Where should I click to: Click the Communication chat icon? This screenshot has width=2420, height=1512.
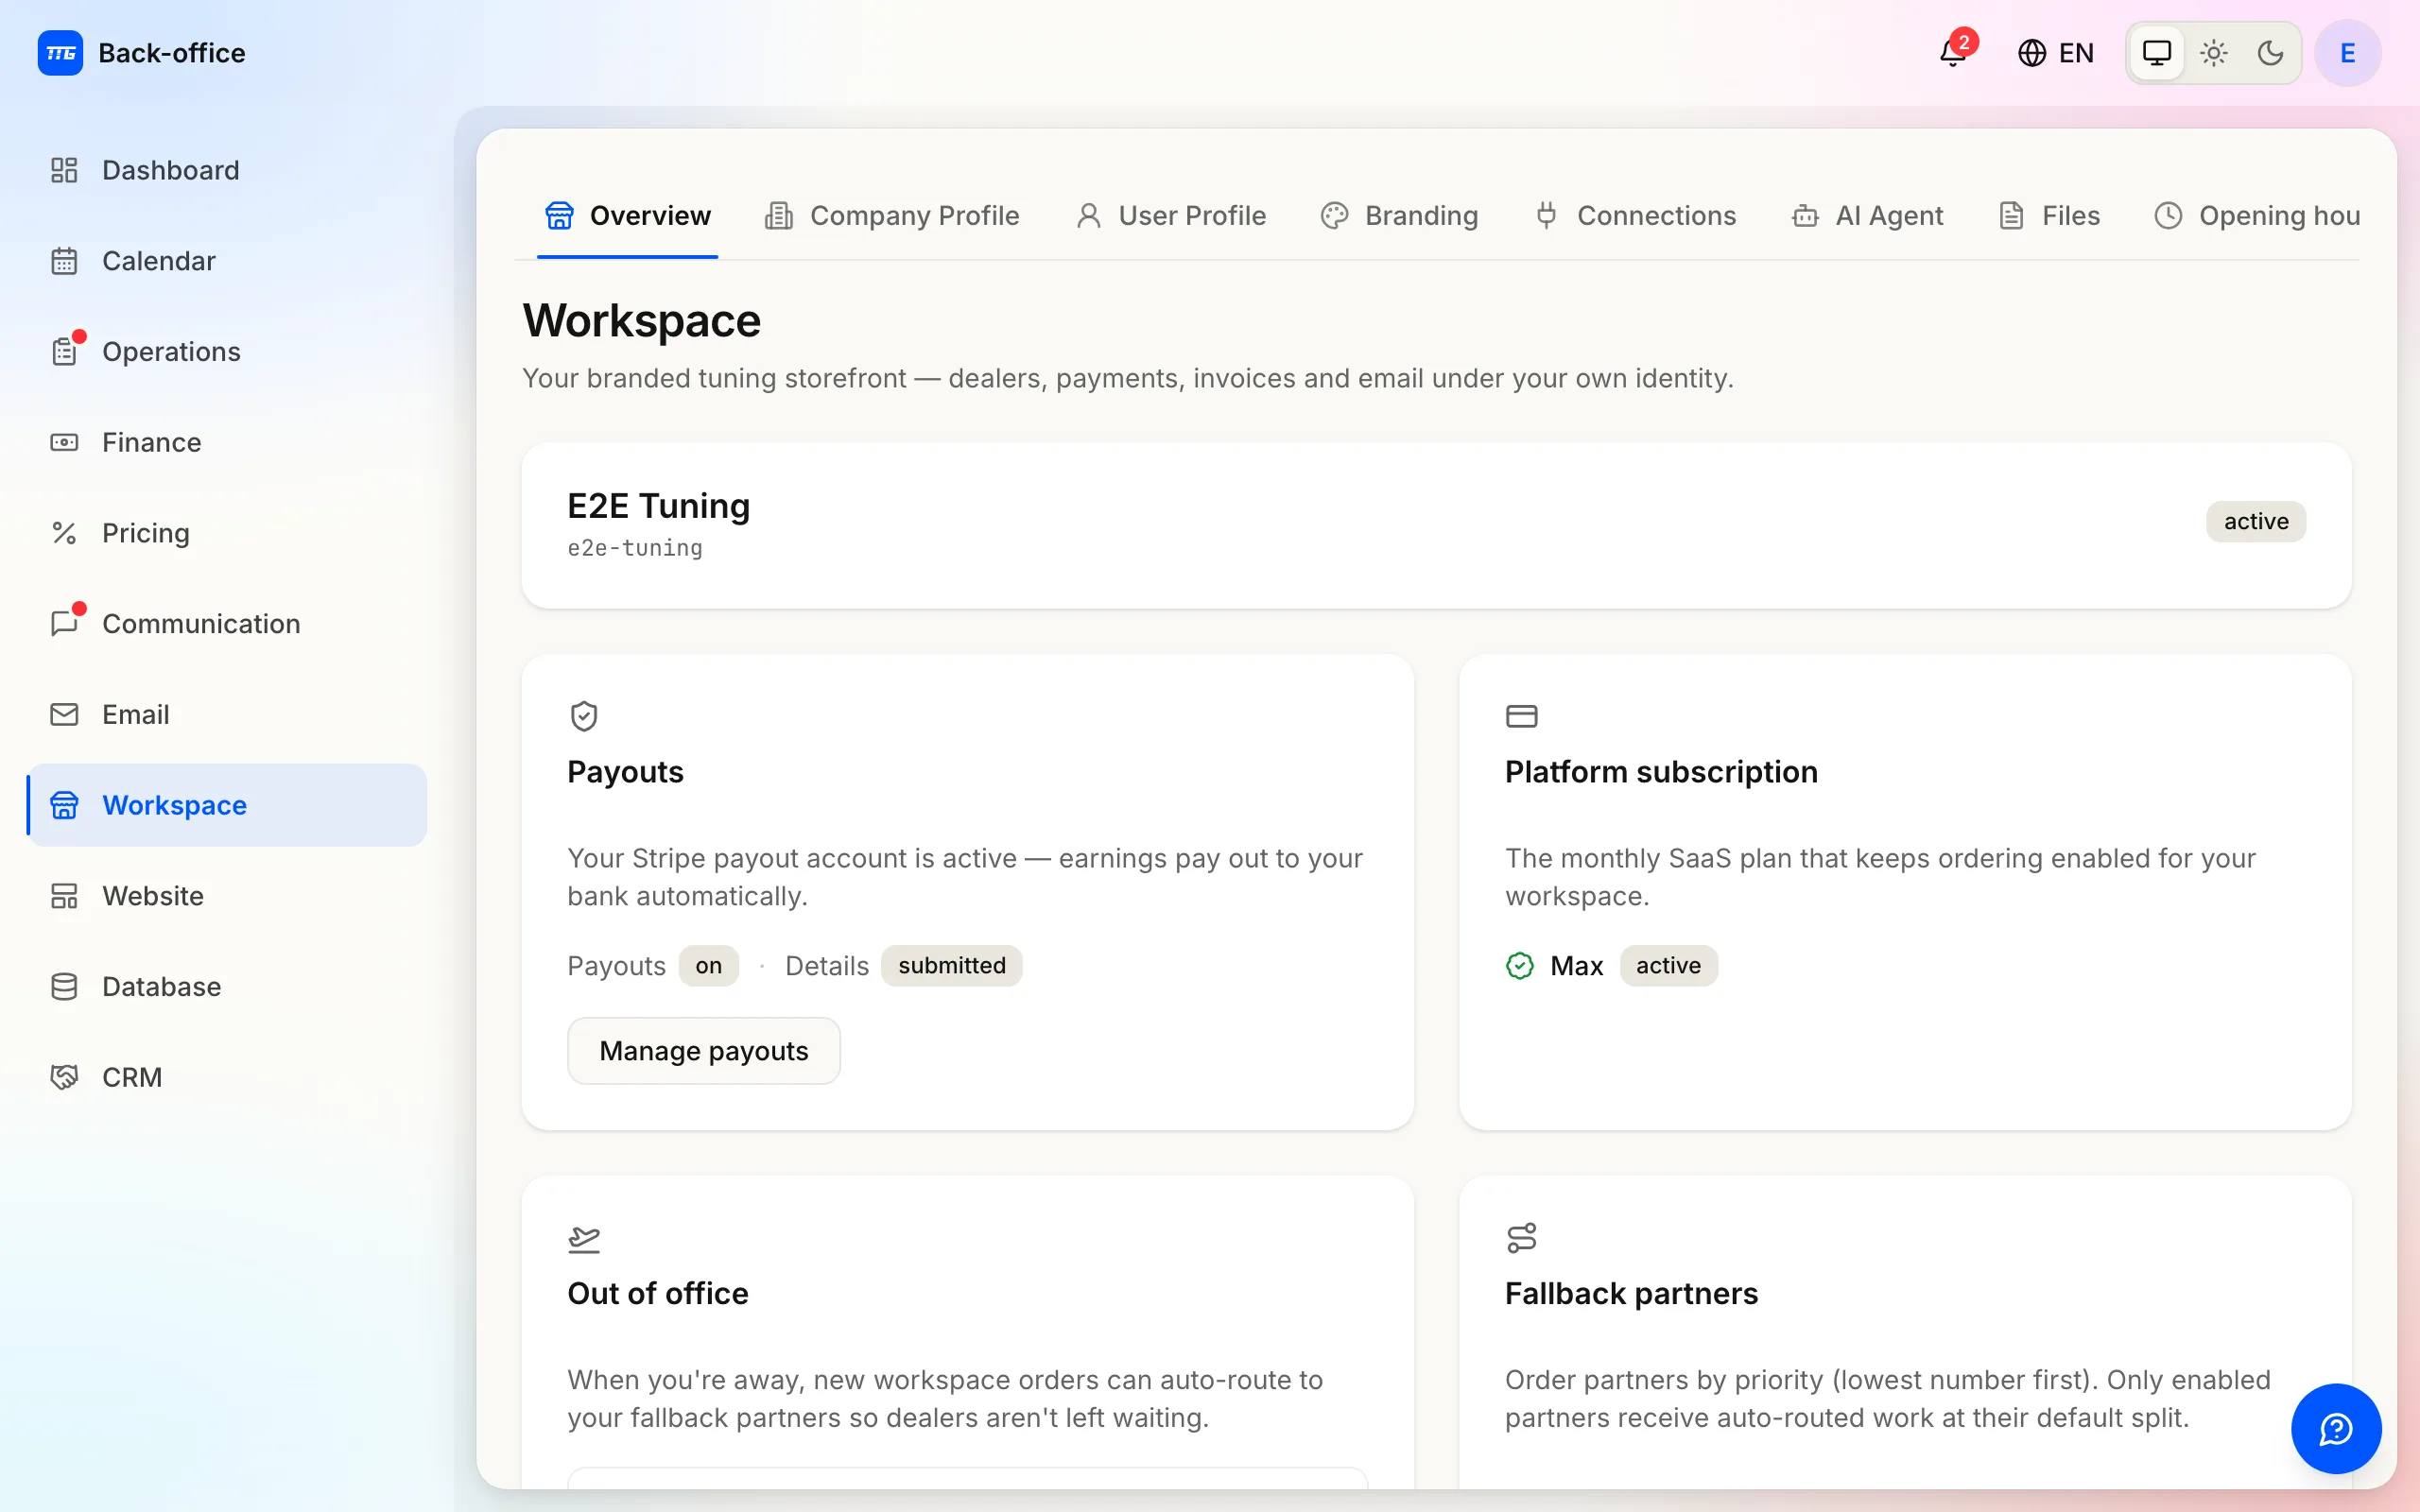[x=64, y=624]
